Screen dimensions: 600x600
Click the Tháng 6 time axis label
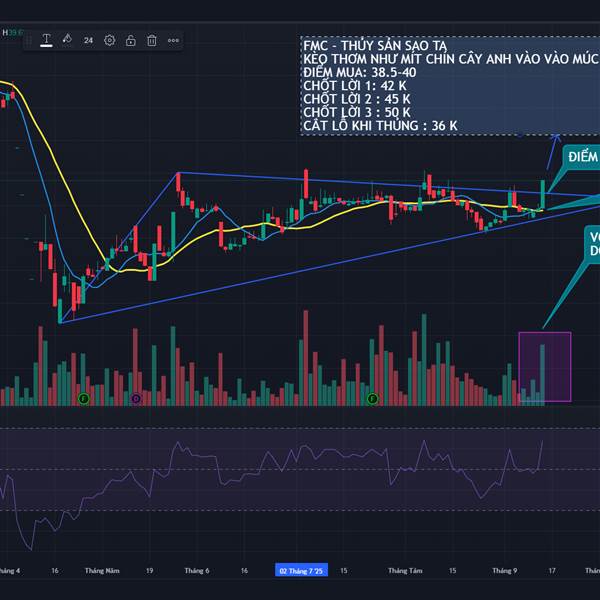tap(197, 571)
